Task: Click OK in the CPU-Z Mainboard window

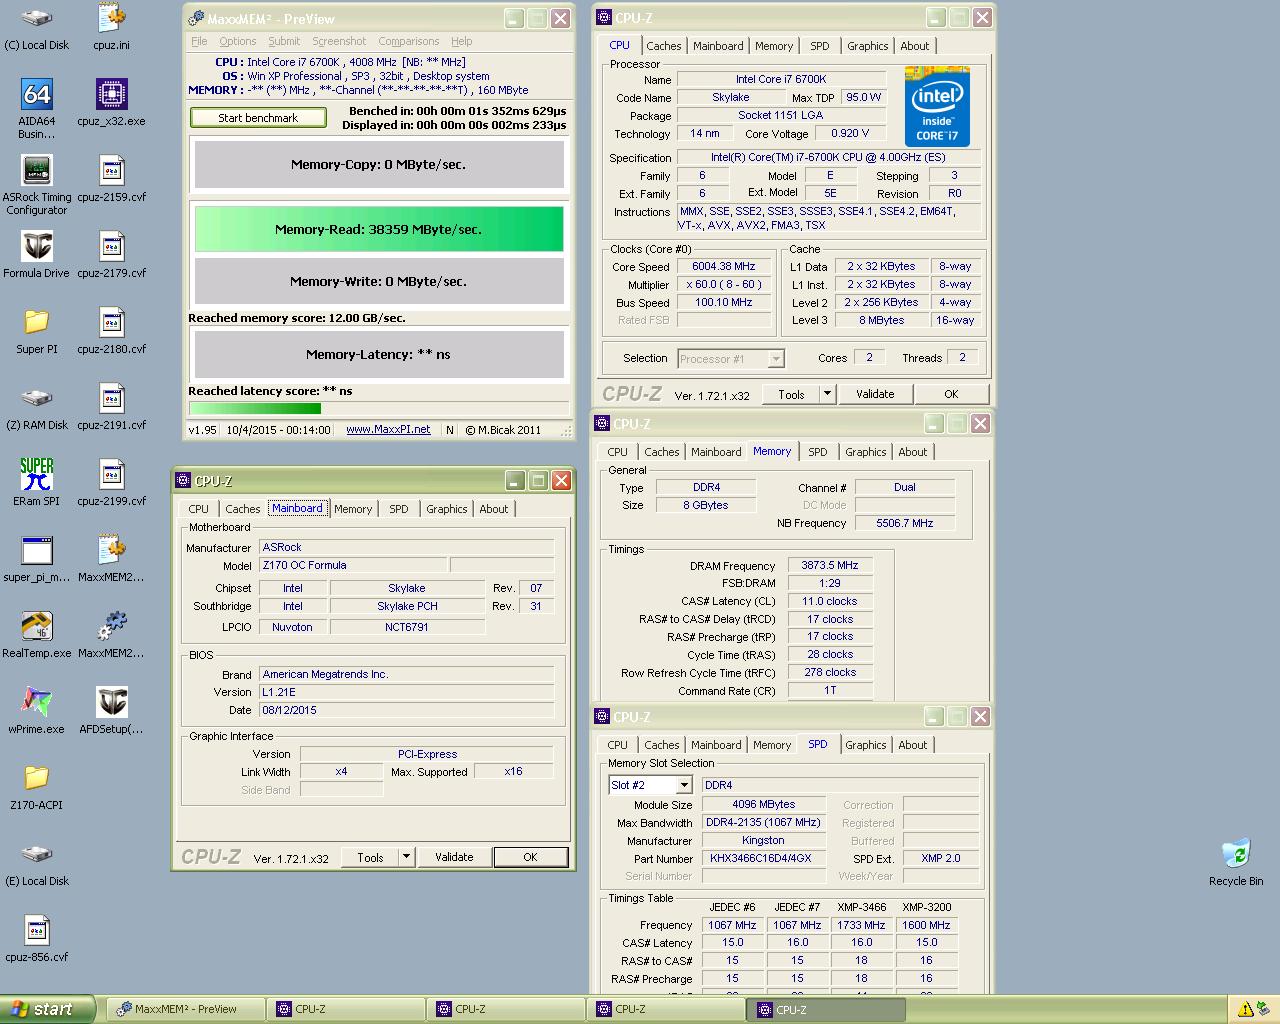Action: pos(530,857)
